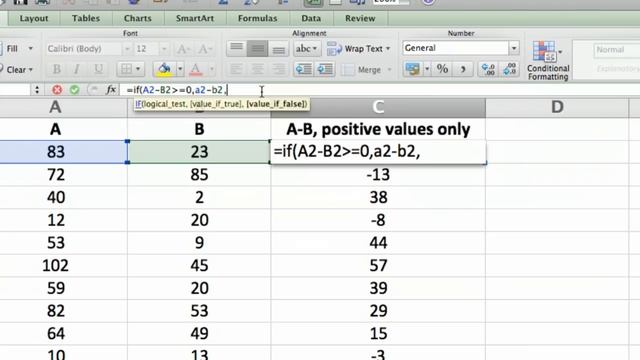The height and width of the screenshot is (360, 640).
Task: Click the decrease indent icon
Action: [x=304, y=69]
